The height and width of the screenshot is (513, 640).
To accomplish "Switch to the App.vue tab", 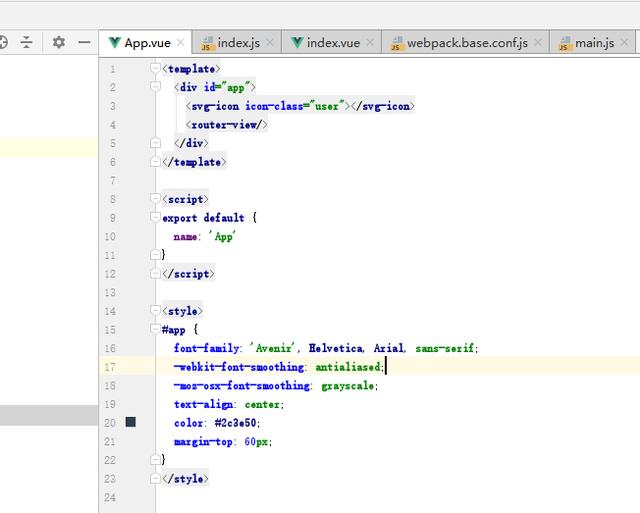I will 147,43.
